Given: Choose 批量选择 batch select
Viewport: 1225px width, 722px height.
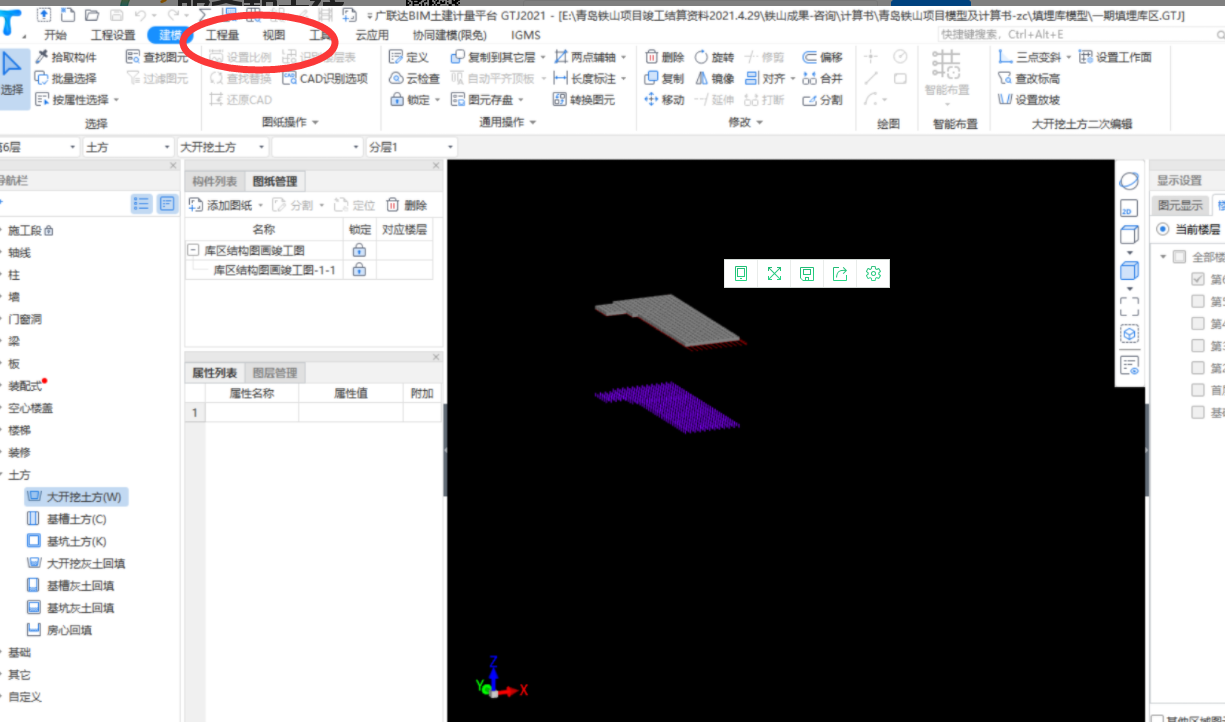Looking at the screenshot, I should (x=66, y=78).
